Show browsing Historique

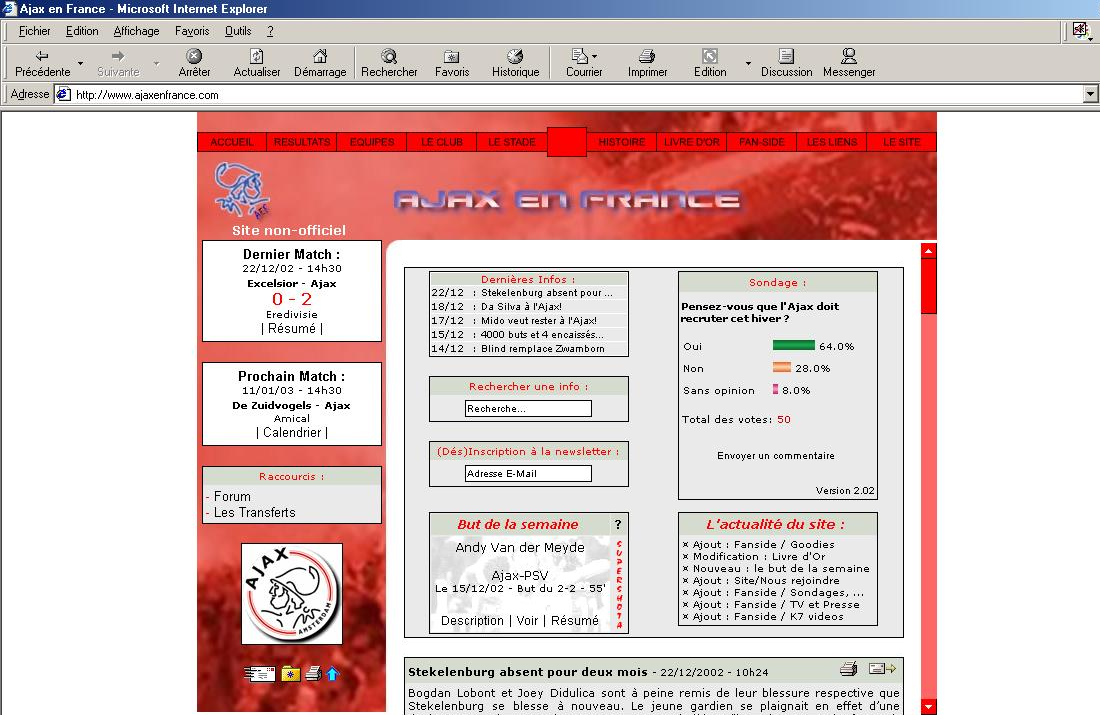(x=515, y=63)
